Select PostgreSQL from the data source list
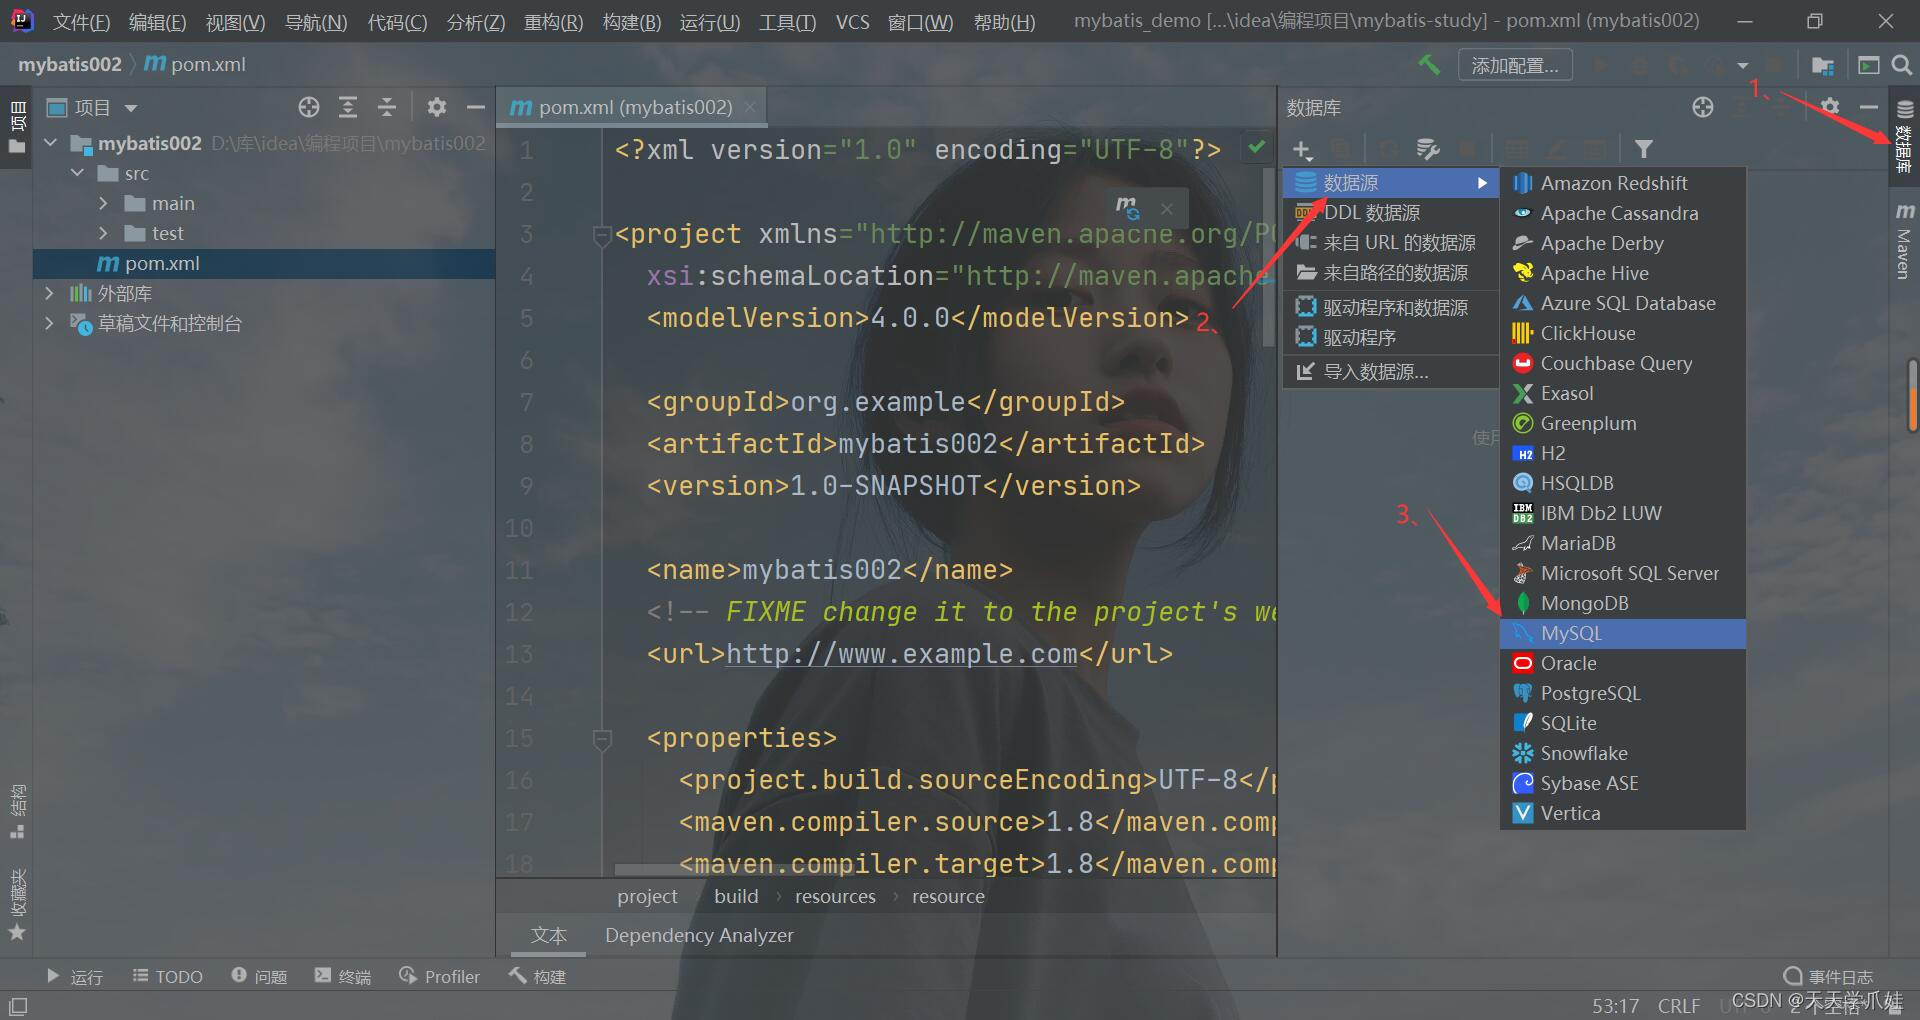The width and height of the screenshot is (1920, 1020). 1623,693
